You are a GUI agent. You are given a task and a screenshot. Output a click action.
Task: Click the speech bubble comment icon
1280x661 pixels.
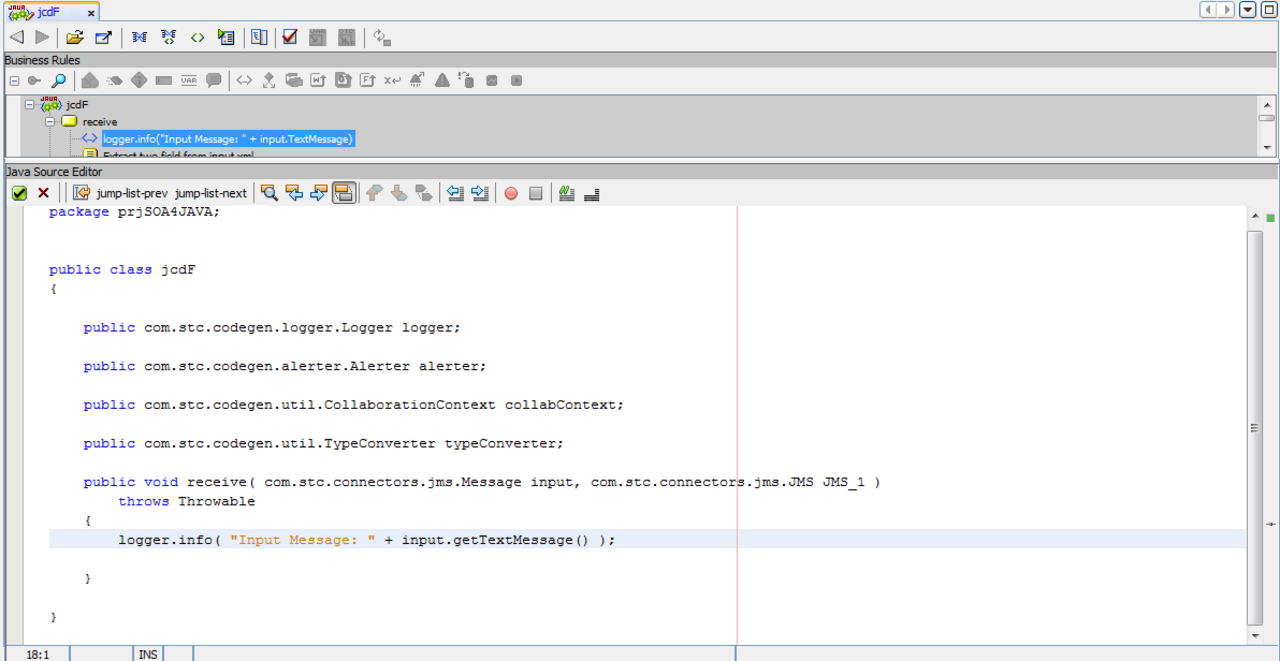213,80
